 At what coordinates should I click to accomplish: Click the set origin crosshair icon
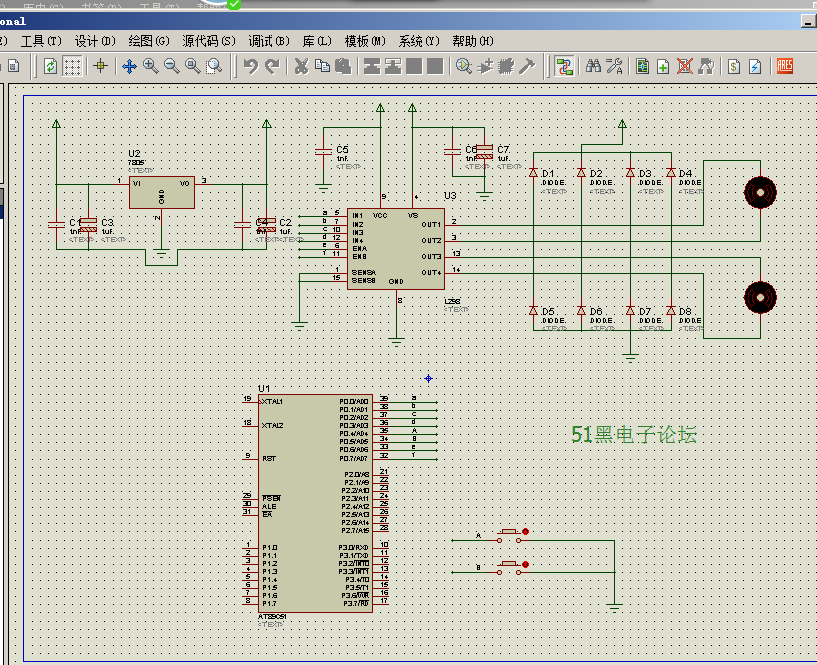(100, 66)
